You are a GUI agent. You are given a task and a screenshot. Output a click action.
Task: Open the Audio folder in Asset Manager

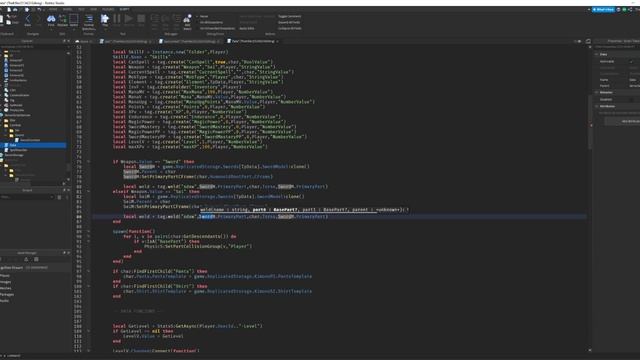point(4,300)
